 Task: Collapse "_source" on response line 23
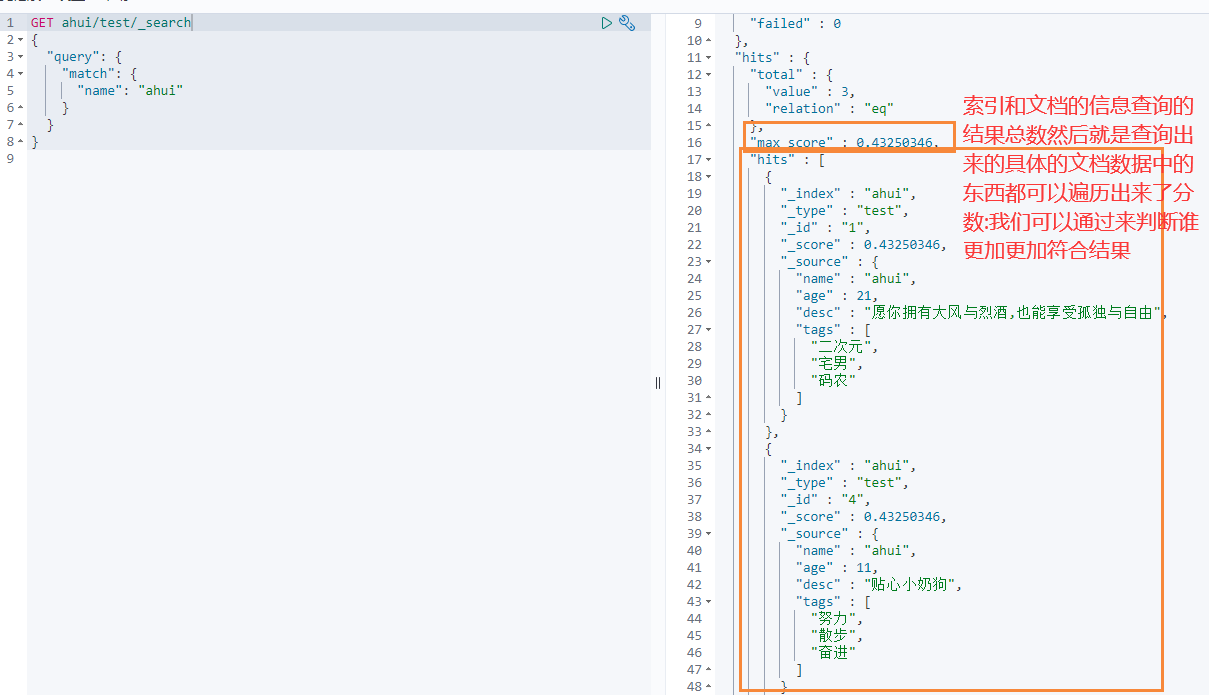[709, 261]
